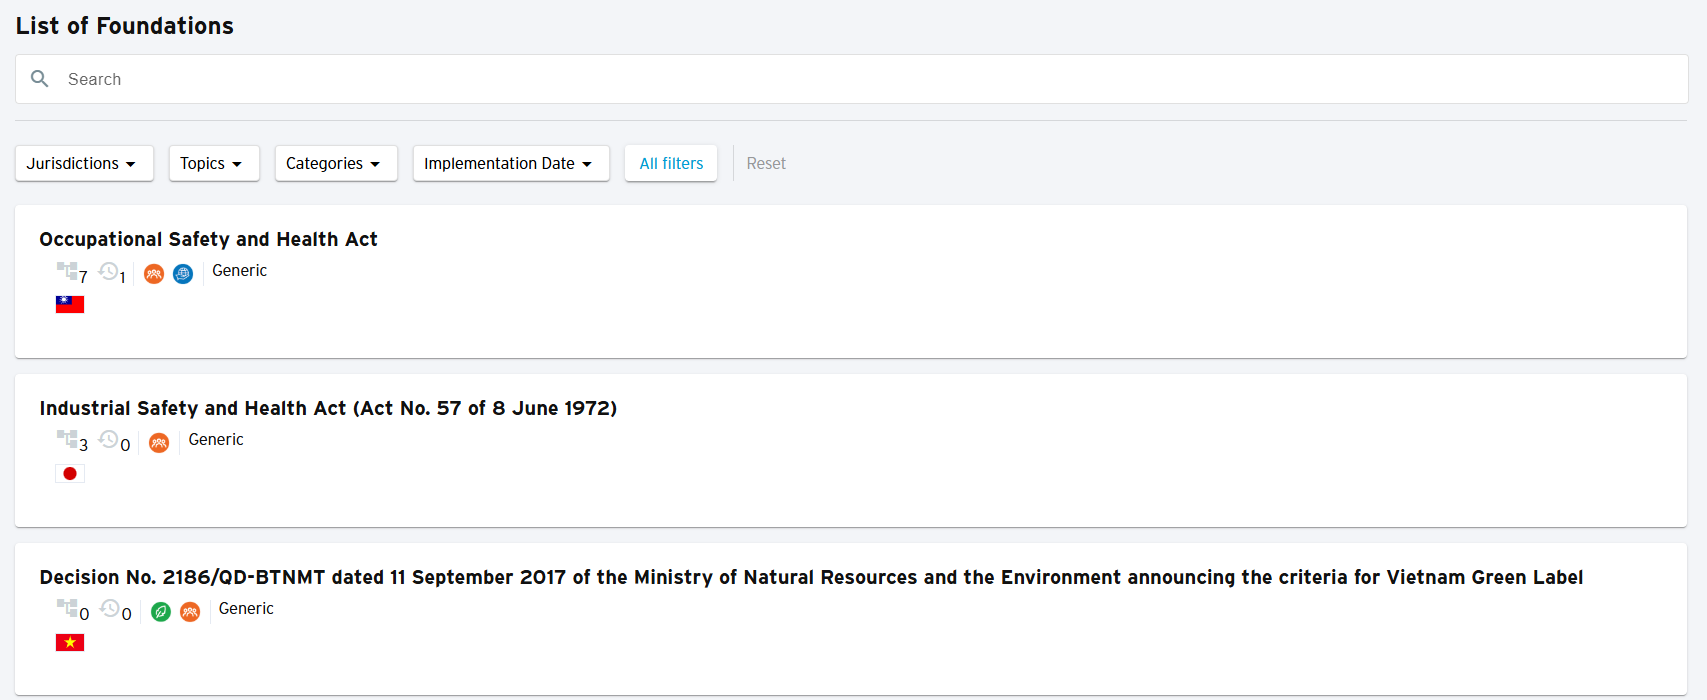Expand the Topics filter dropdown

pos(213,163)
